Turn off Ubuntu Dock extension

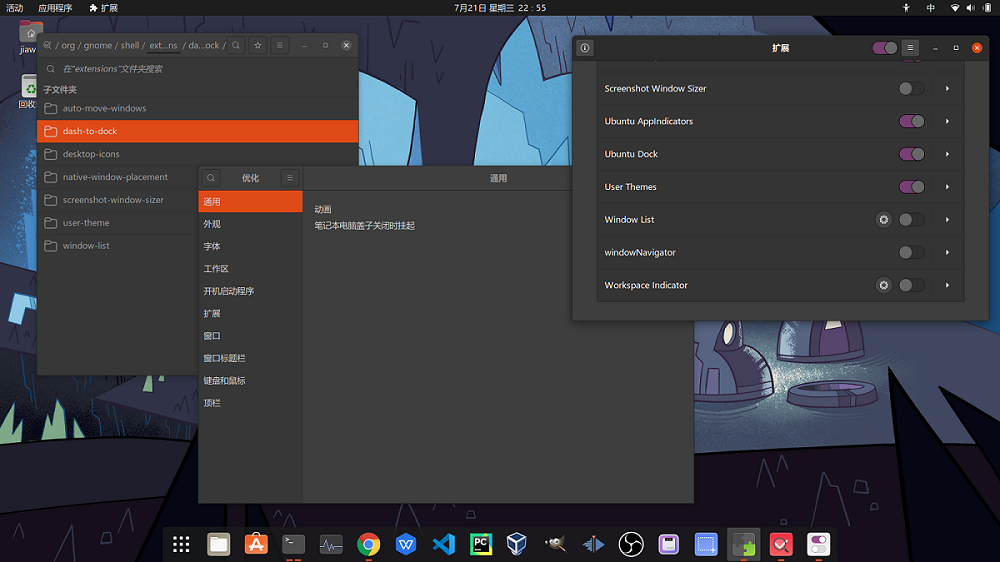(x=911, y=154)
